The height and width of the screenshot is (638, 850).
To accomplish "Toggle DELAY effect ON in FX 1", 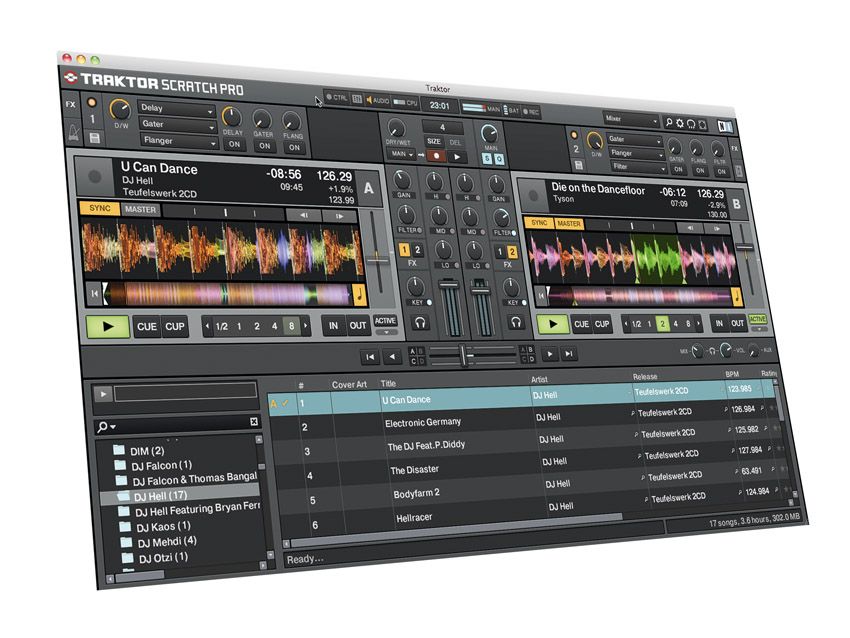I will click(x=234, y=144).
